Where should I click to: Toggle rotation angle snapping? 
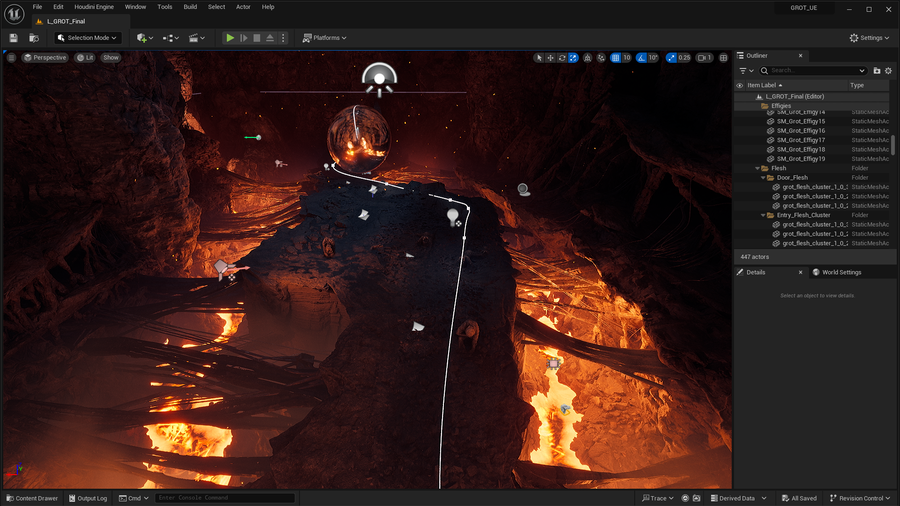(642, 58)
